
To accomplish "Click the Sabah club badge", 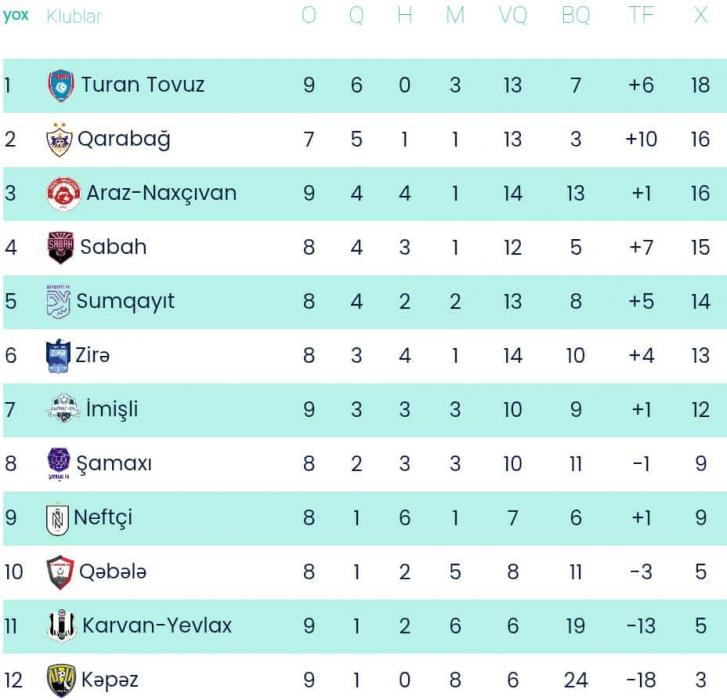I will pyautogui.click(x=61, y=247).
